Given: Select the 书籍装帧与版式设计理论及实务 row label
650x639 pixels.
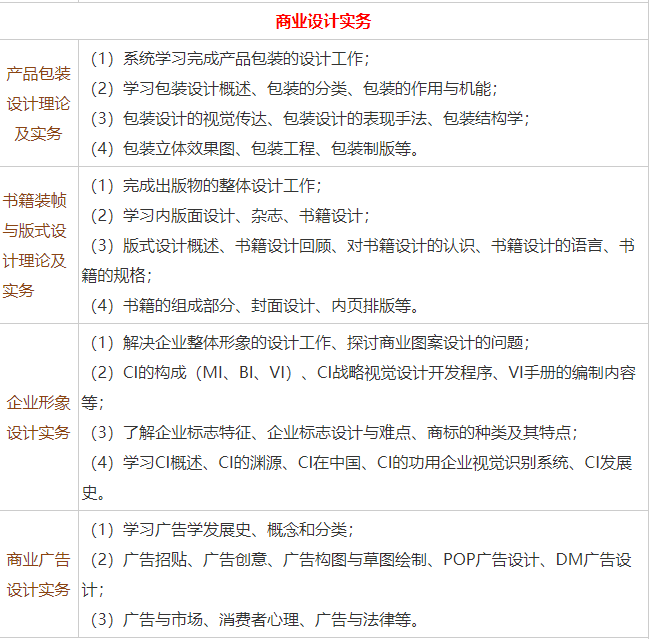Looking at the screenshot, I should pos(36,246).
